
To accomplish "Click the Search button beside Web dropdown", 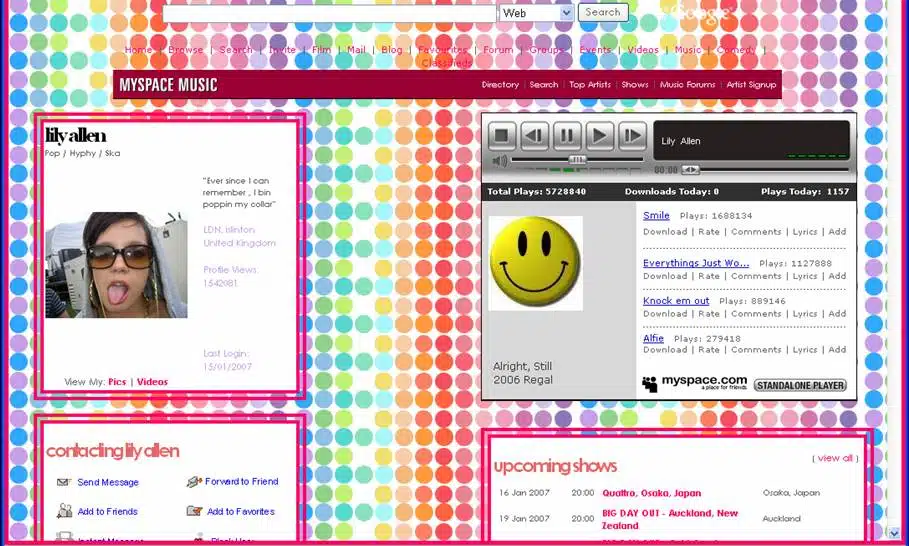I will click(x=602, y=13).
